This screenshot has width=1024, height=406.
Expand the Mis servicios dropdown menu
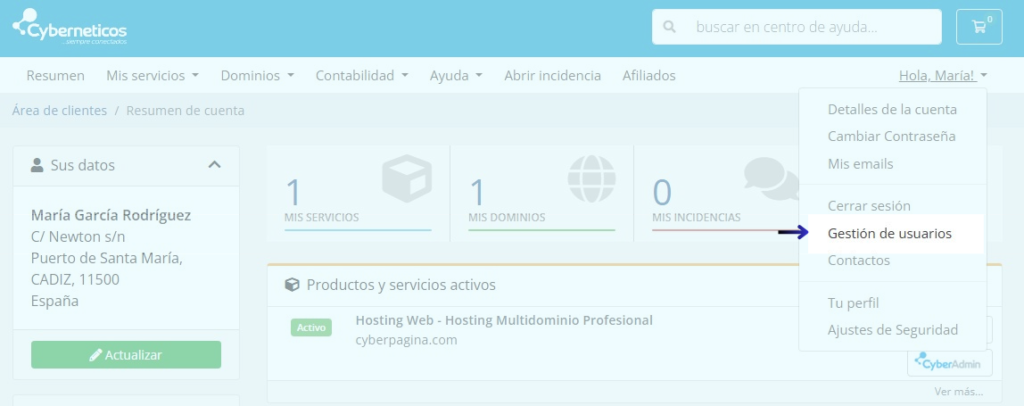[152, 75]
